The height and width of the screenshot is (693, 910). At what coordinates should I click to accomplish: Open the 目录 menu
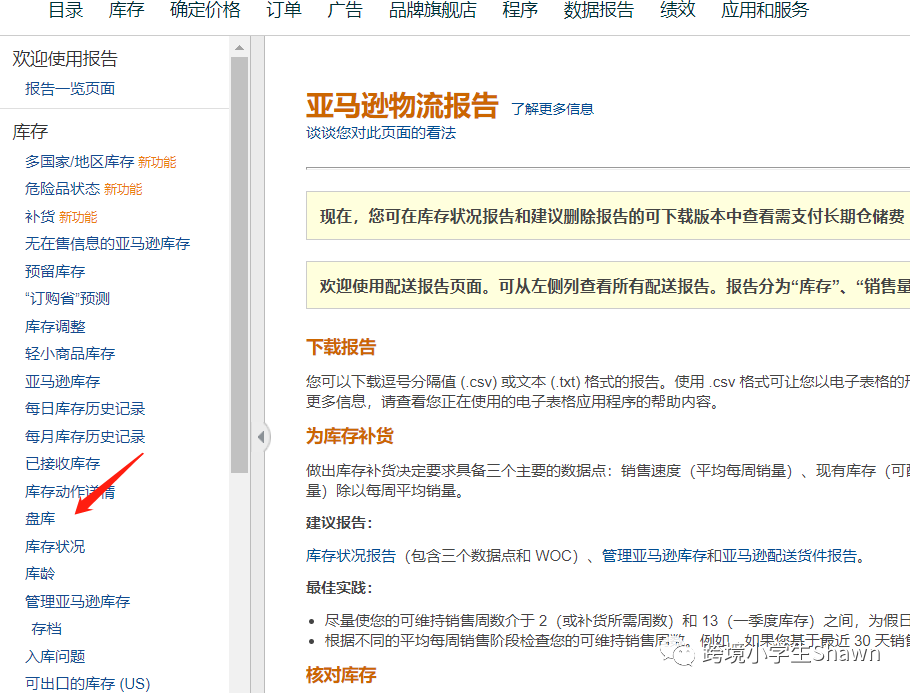(x=66, y=10)
